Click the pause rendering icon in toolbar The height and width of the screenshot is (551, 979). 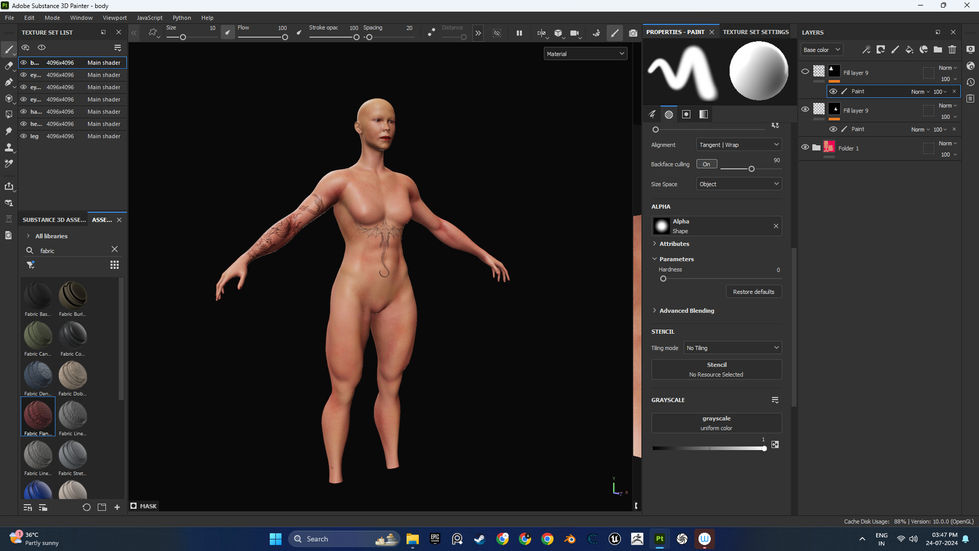(x=519, y=33)
